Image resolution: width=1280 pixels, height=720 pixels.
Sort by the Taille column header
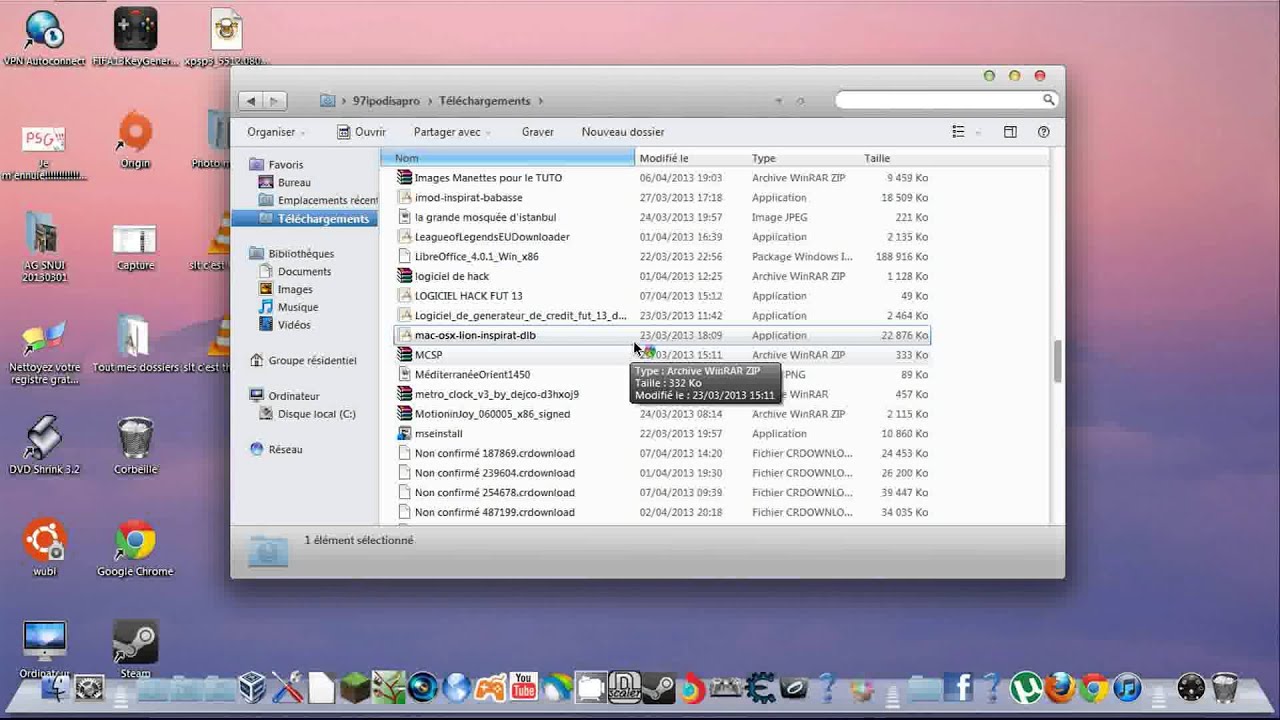895,158
